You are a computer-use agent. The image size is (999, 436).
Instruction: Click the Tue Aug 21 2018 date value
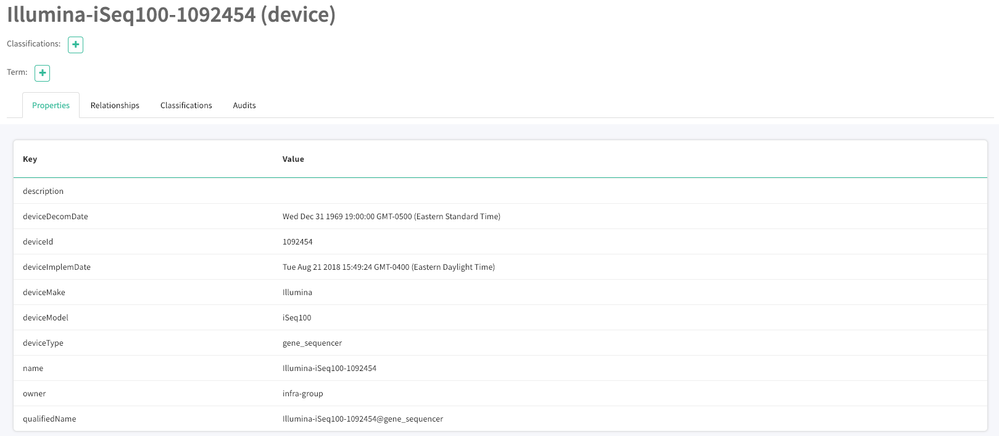click(388, 267)
